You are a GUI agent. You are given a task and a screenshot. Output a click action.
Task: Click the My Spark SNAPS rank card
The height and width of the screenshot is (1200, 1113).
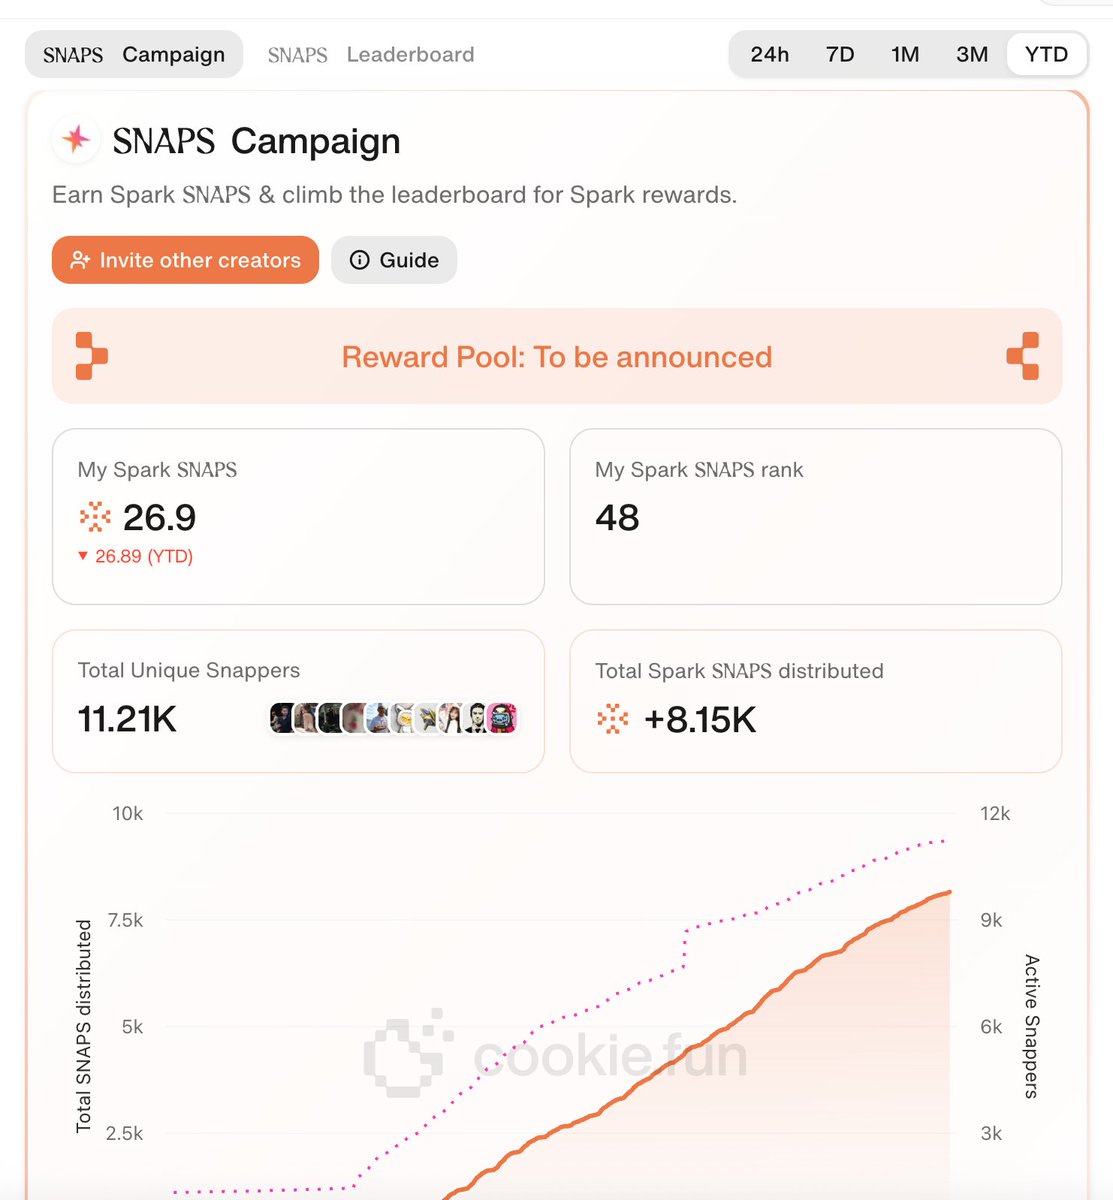[815, 517]
